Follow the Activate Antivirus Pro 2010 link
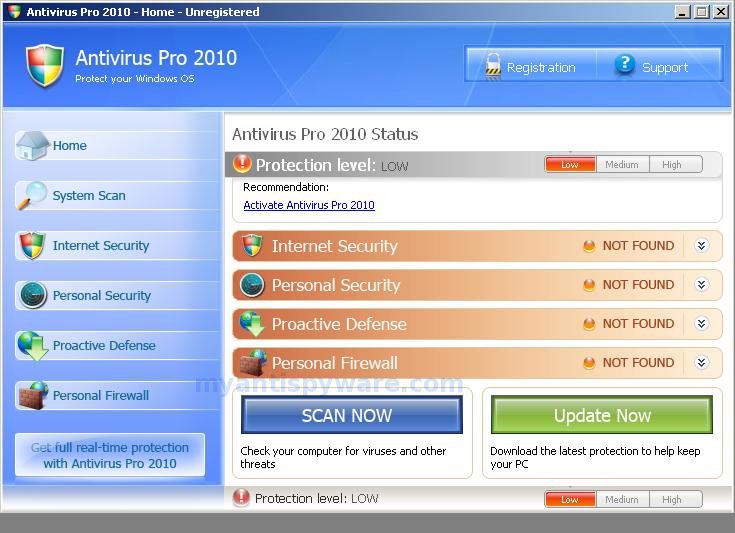The width and height of the screenshot is (735, 533). click(x=309, y=205)
